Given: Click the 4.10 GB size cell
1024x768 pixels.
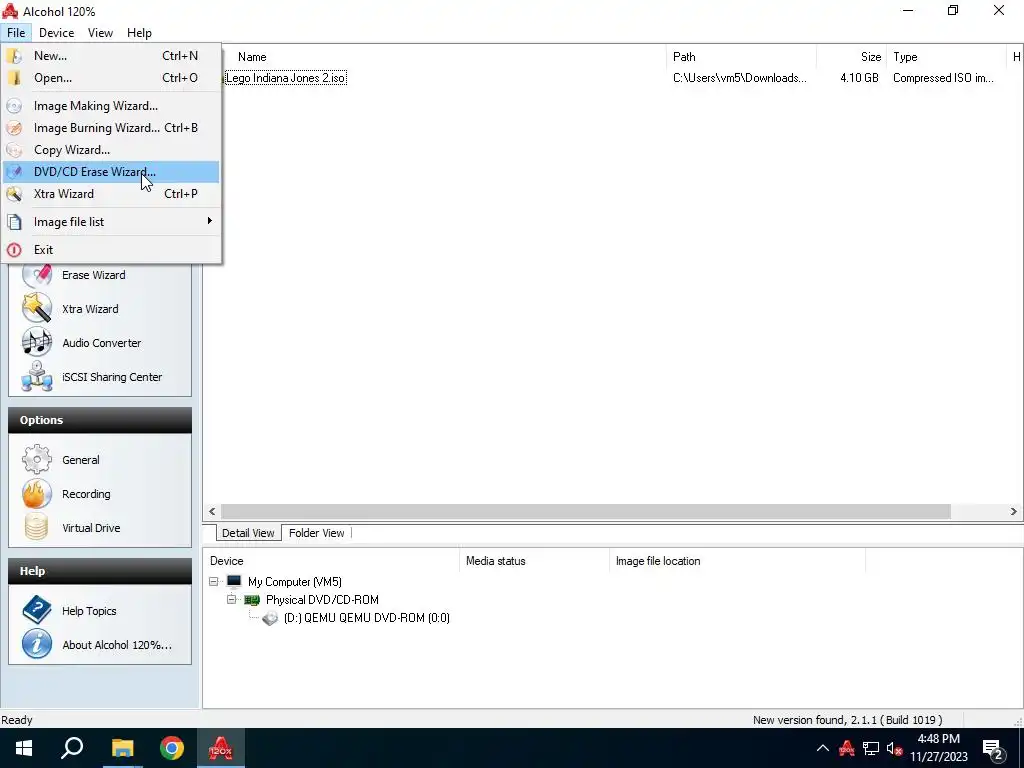Looking at the screenshot, I should click(859, 78).
